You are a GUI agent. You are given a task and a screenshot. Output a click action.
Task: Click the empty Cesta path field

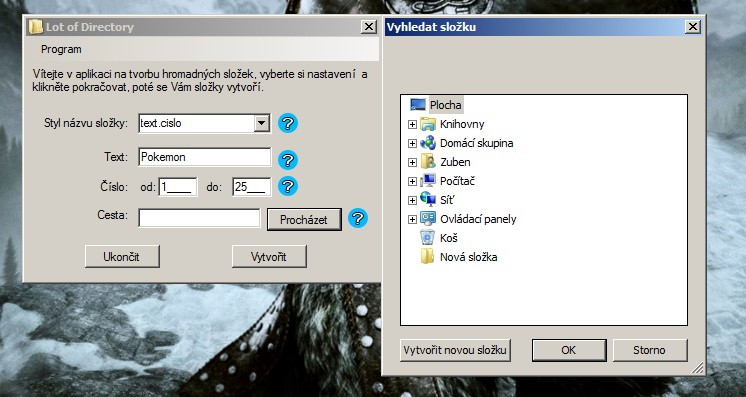tap(199, 218)
